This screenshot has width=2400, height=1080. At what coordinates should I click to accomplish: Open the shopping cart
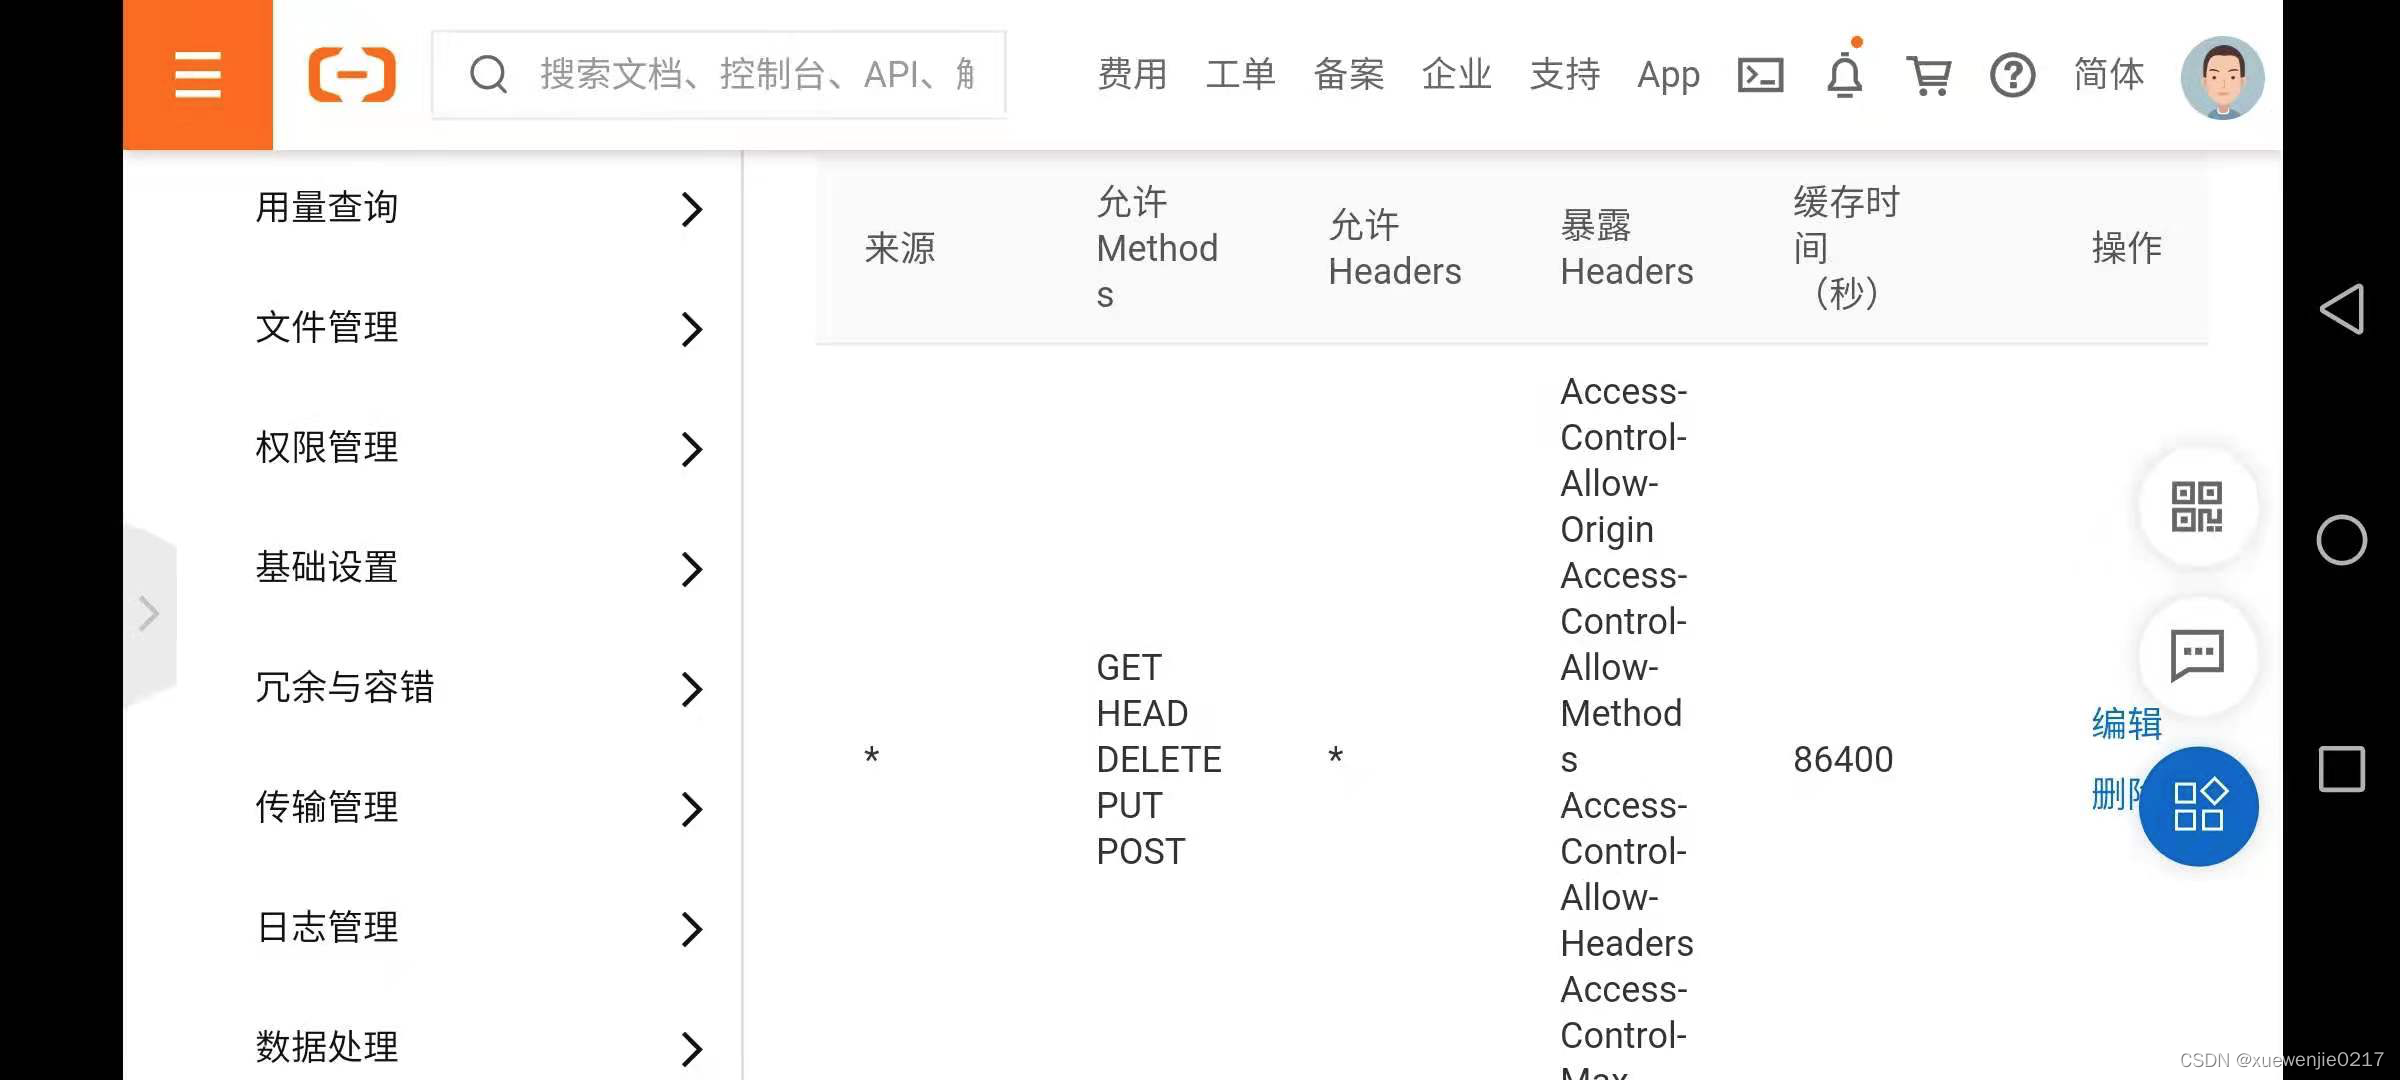(1929, 75)
